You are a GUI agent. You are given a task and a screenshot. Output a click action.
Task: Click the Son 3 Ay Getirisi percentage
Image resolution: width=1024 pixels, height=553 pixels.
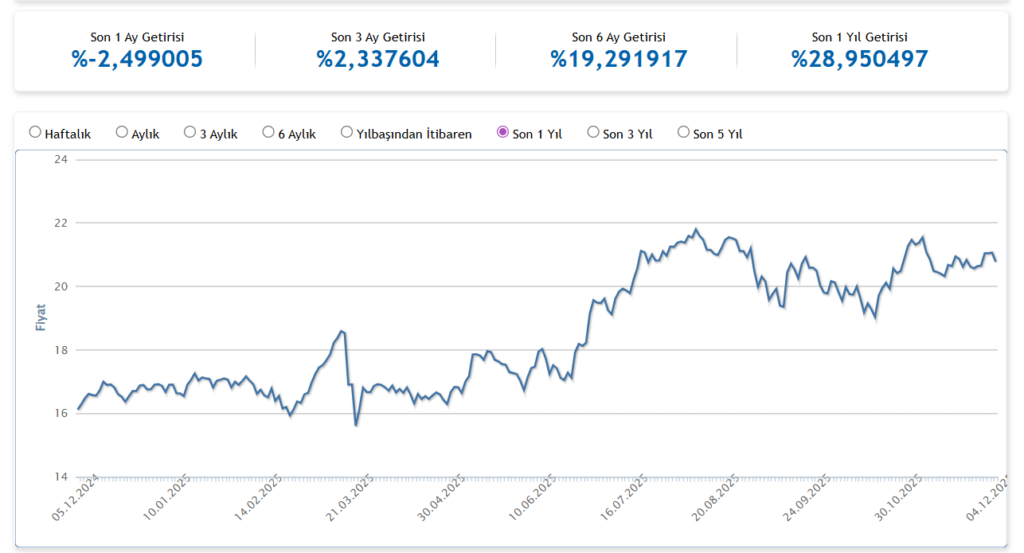(x=378, y=59)
